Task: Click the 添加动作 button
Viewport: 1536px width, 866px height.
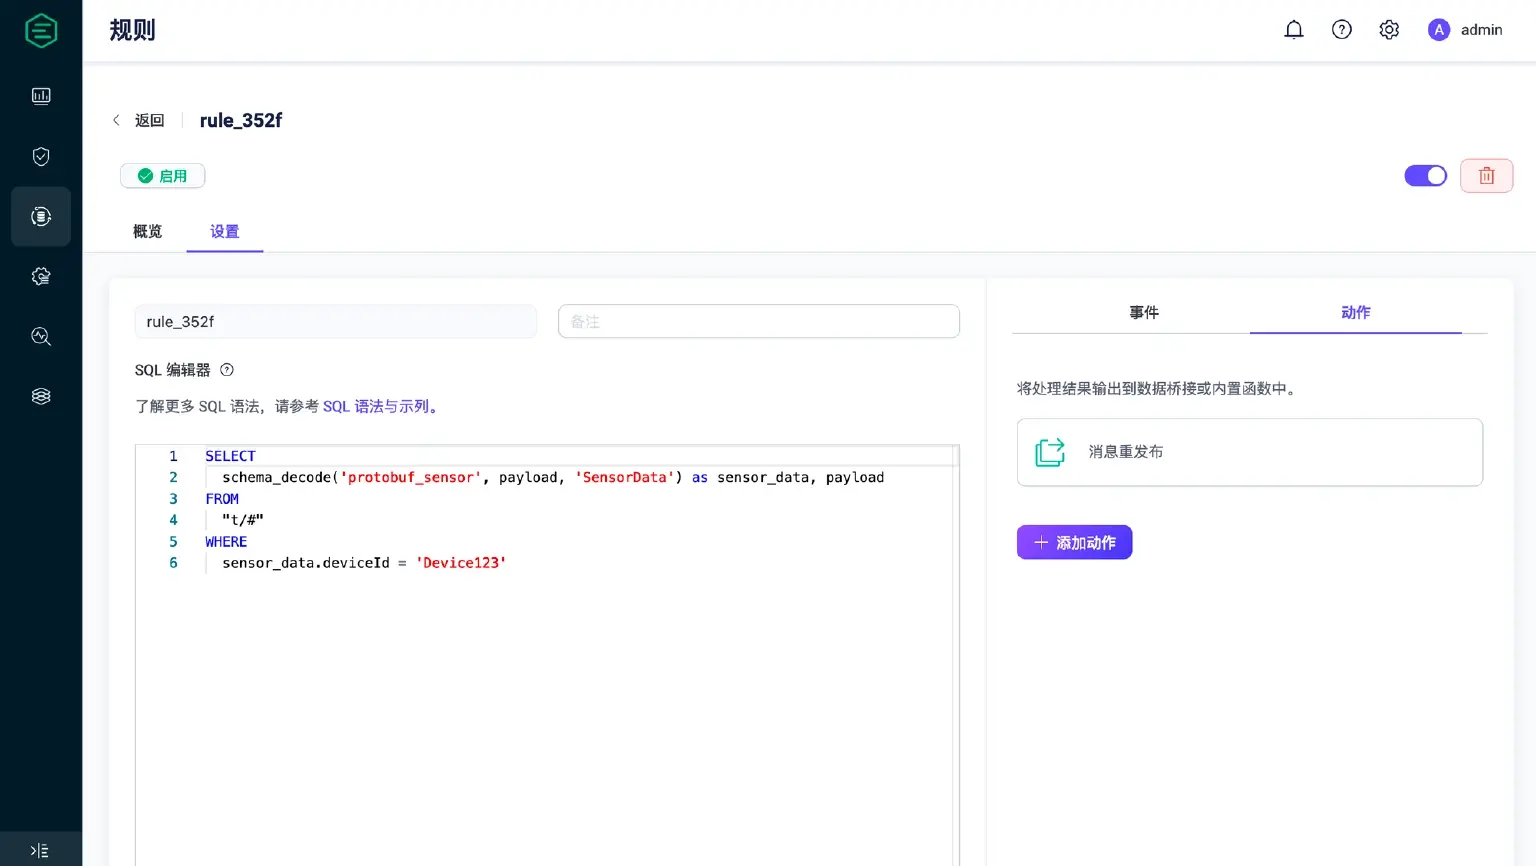Action: tap(1074, 542)
